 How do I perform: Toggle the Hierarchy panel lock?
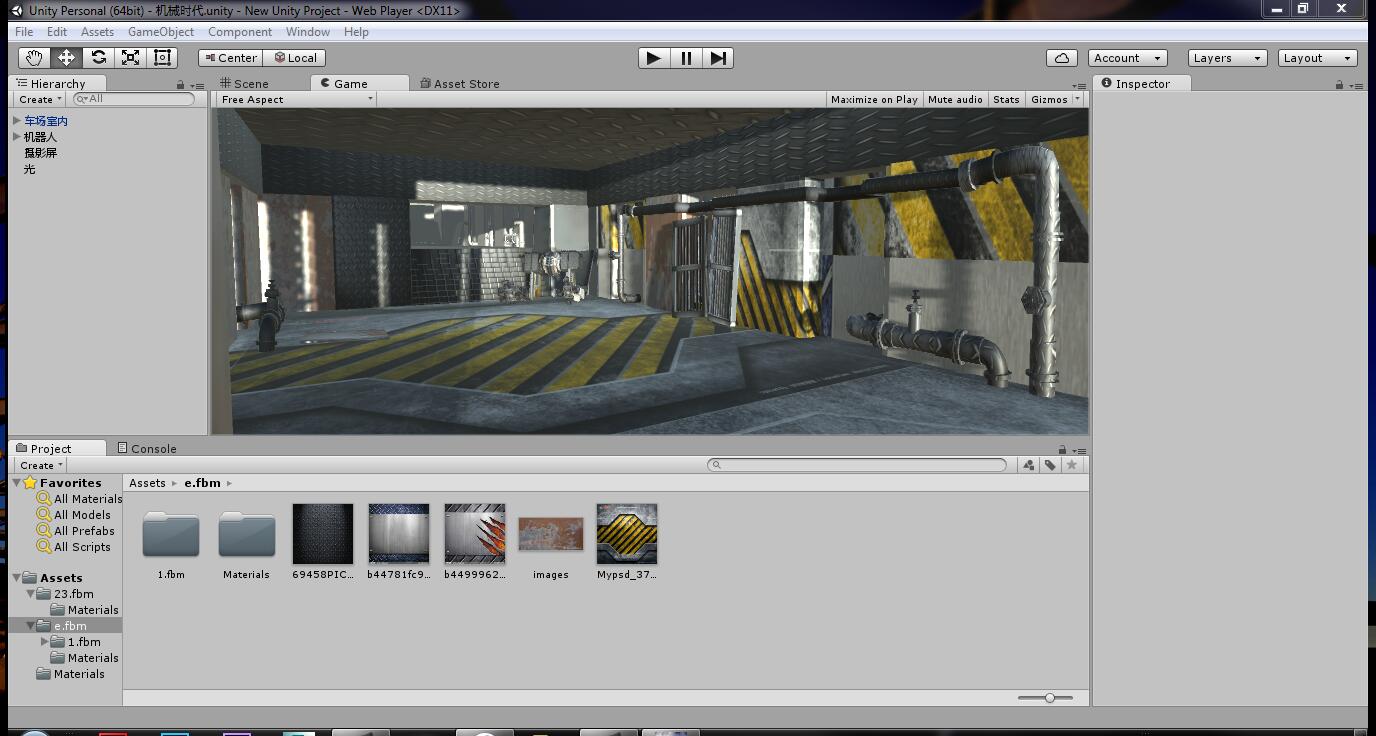tap(180, 85)
